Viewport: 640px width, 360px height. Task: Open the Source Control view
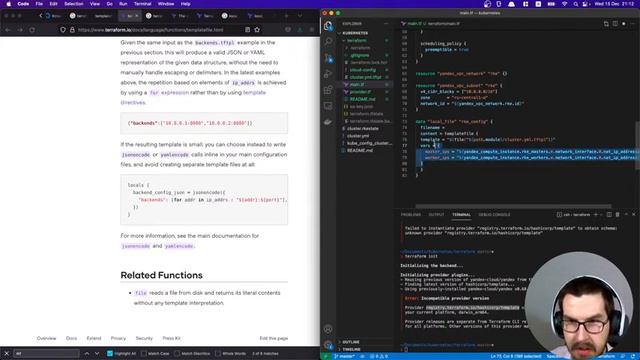[x=328, y=58]
